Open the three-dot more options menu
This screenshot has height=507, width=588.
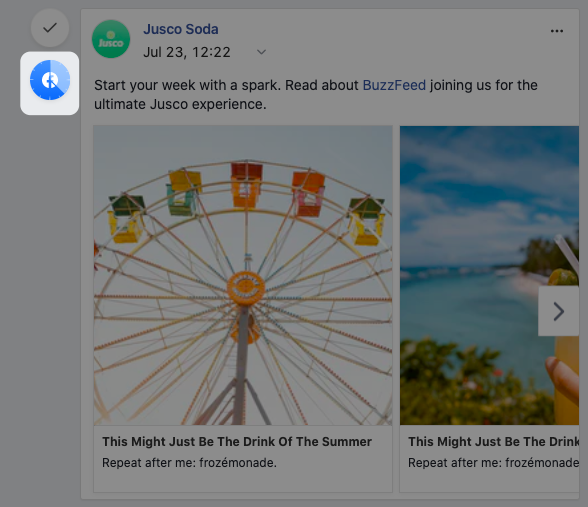[557, 31]
